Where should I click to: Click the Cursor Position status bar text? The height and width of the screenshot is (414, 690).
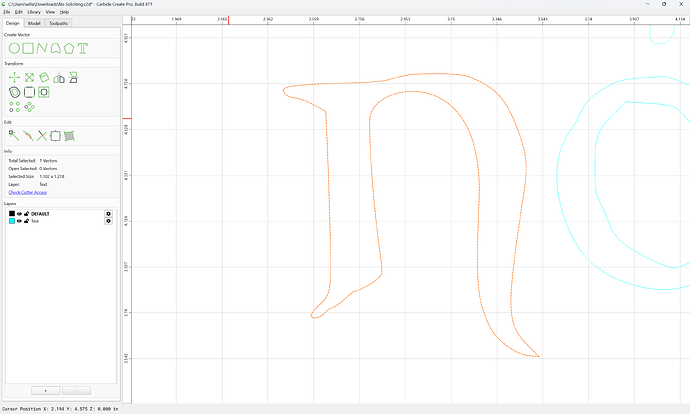pos(60,409)
